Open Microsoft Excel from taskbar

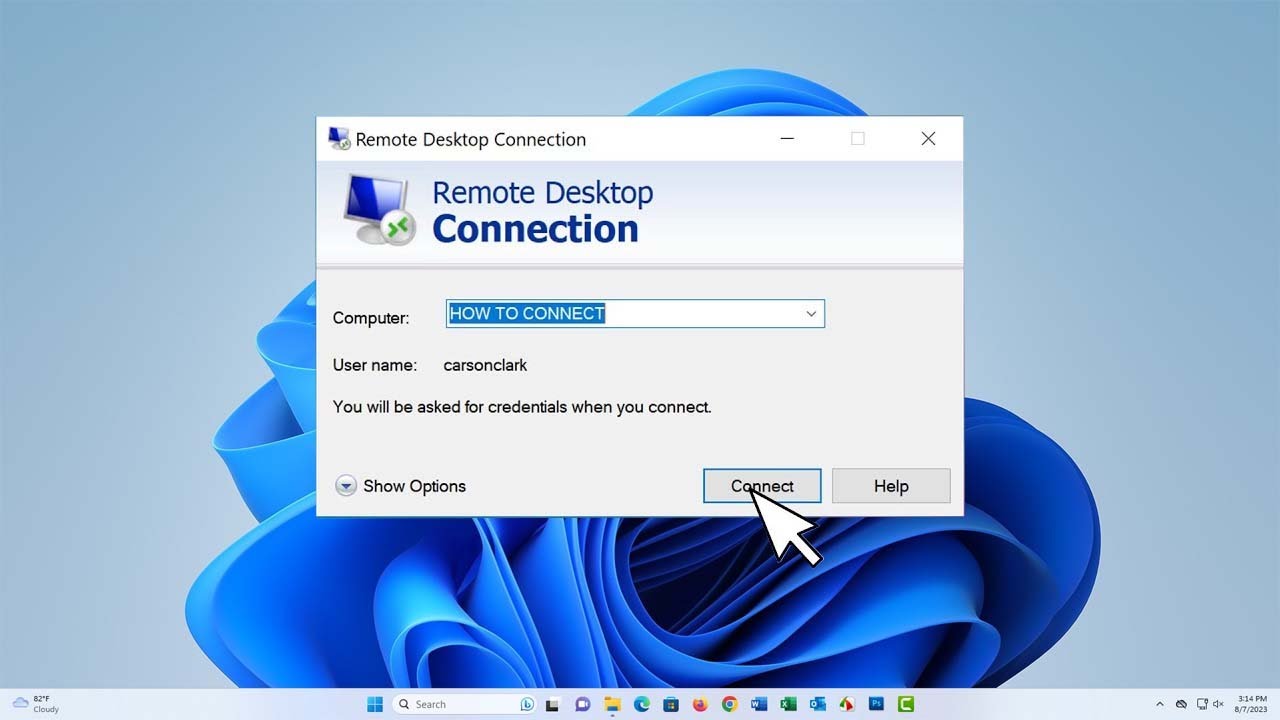tap(788, 704)
